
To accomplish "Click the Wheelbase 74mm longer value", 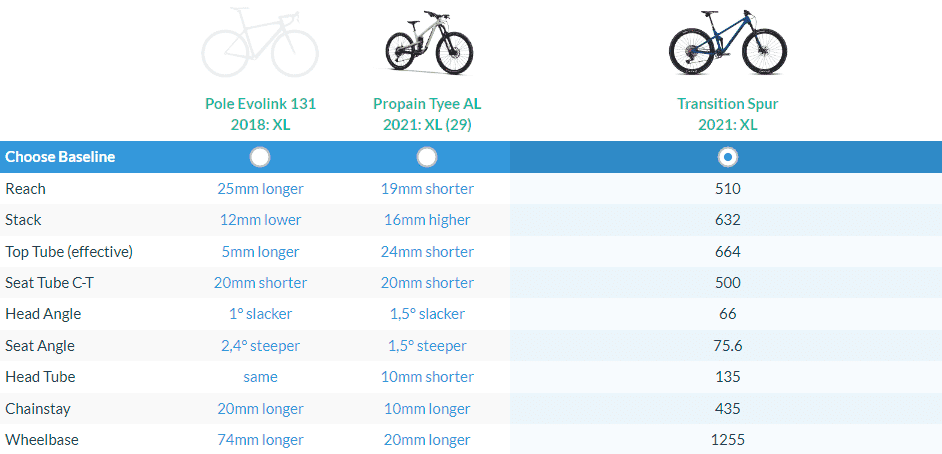I will tap(260, 440).
